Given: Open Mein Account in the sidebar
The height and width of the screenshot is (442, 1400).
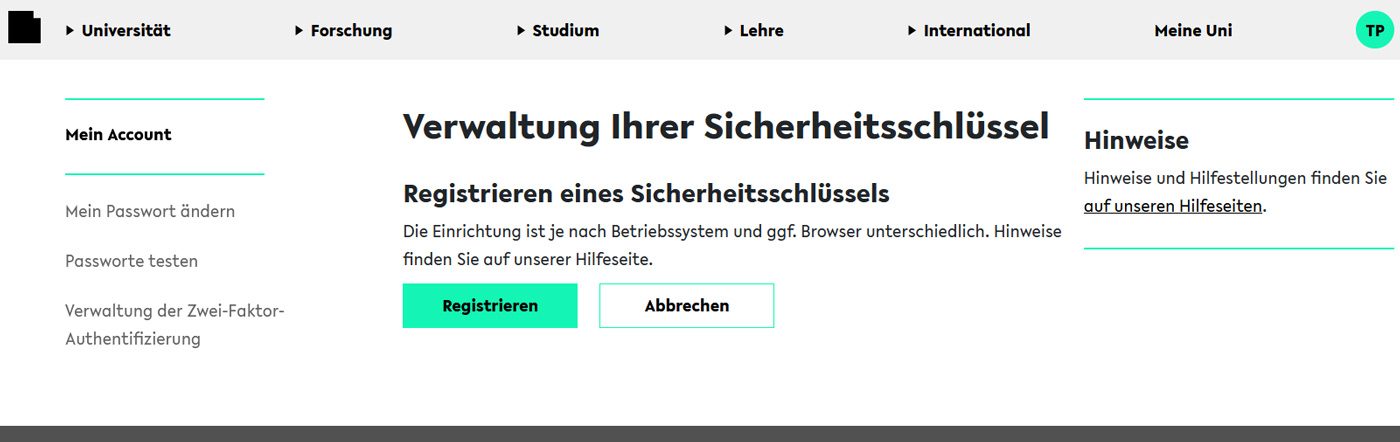Looking at the screenshot, I should click(x=118, y=135).
